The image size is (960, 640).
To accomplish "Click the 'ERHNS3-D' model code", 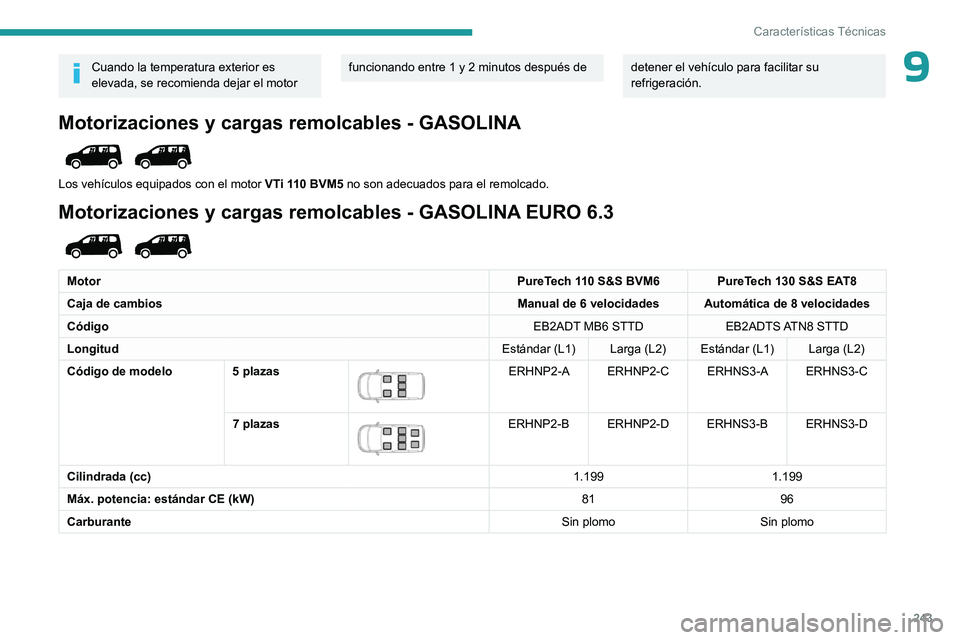I will click(836, 424).
